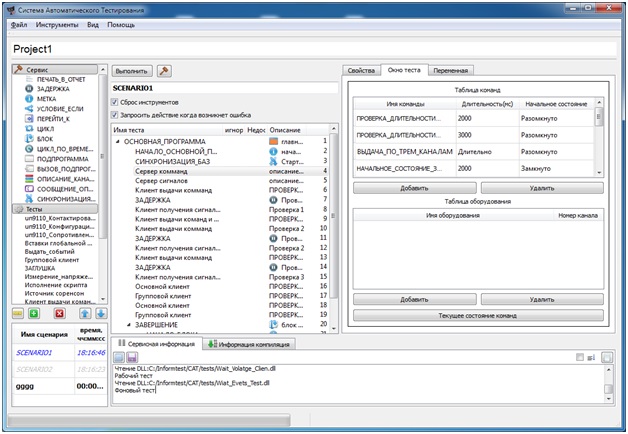Select the БЛОК icon in the service list
Screen dimensions: 628x434
[x=29, y=139]
